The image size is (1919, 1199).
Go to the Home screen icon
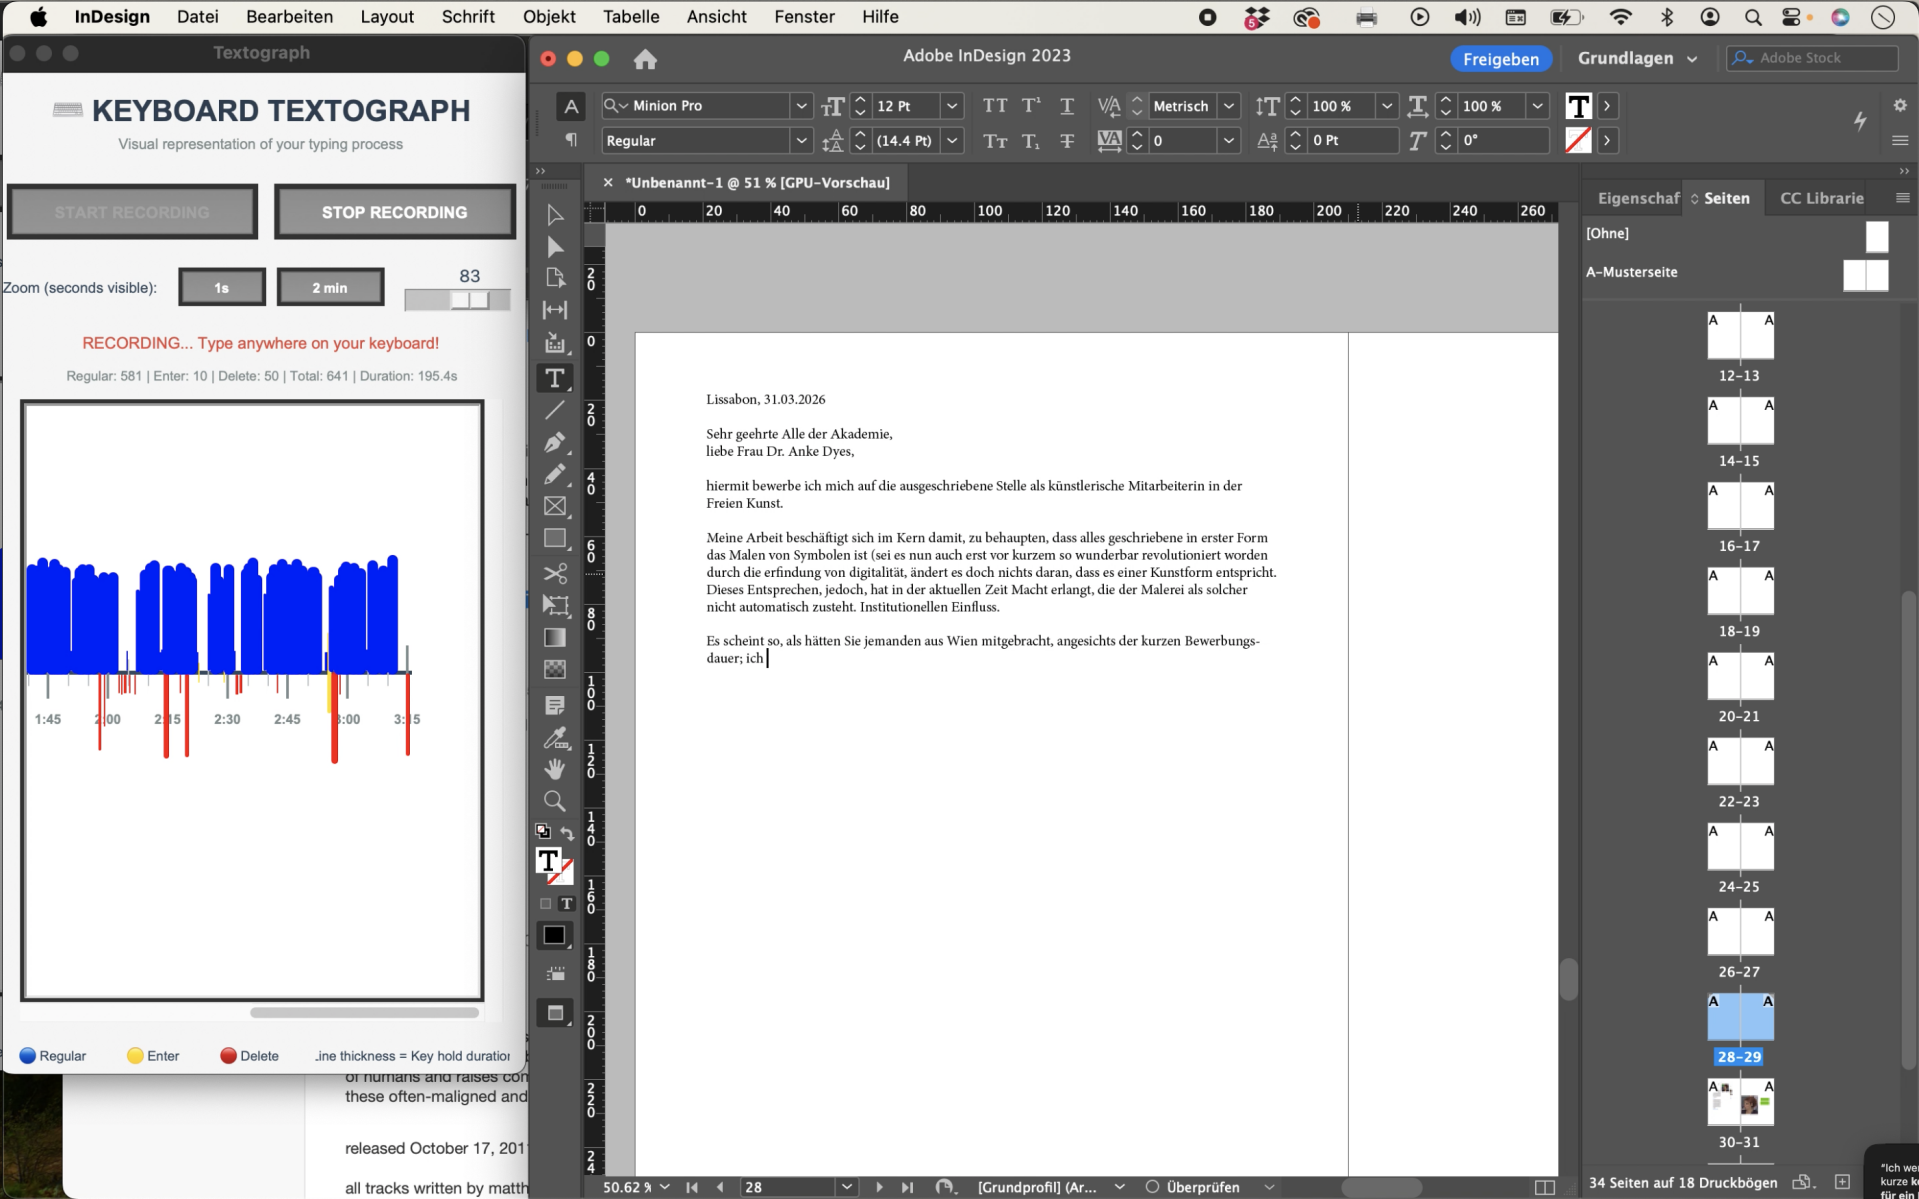[x=645, y=59]
